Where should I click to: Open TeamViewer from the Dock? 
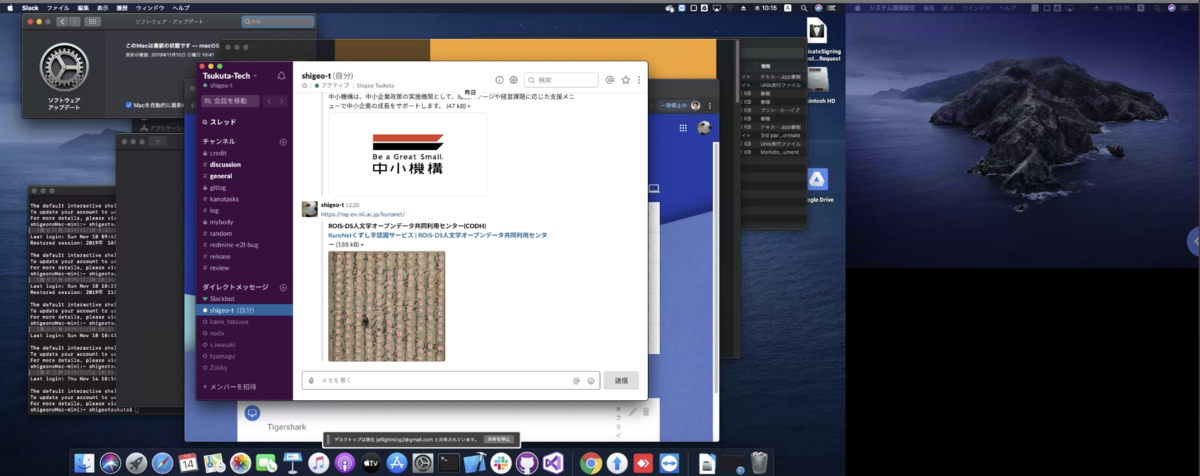(x=669, y=463)
